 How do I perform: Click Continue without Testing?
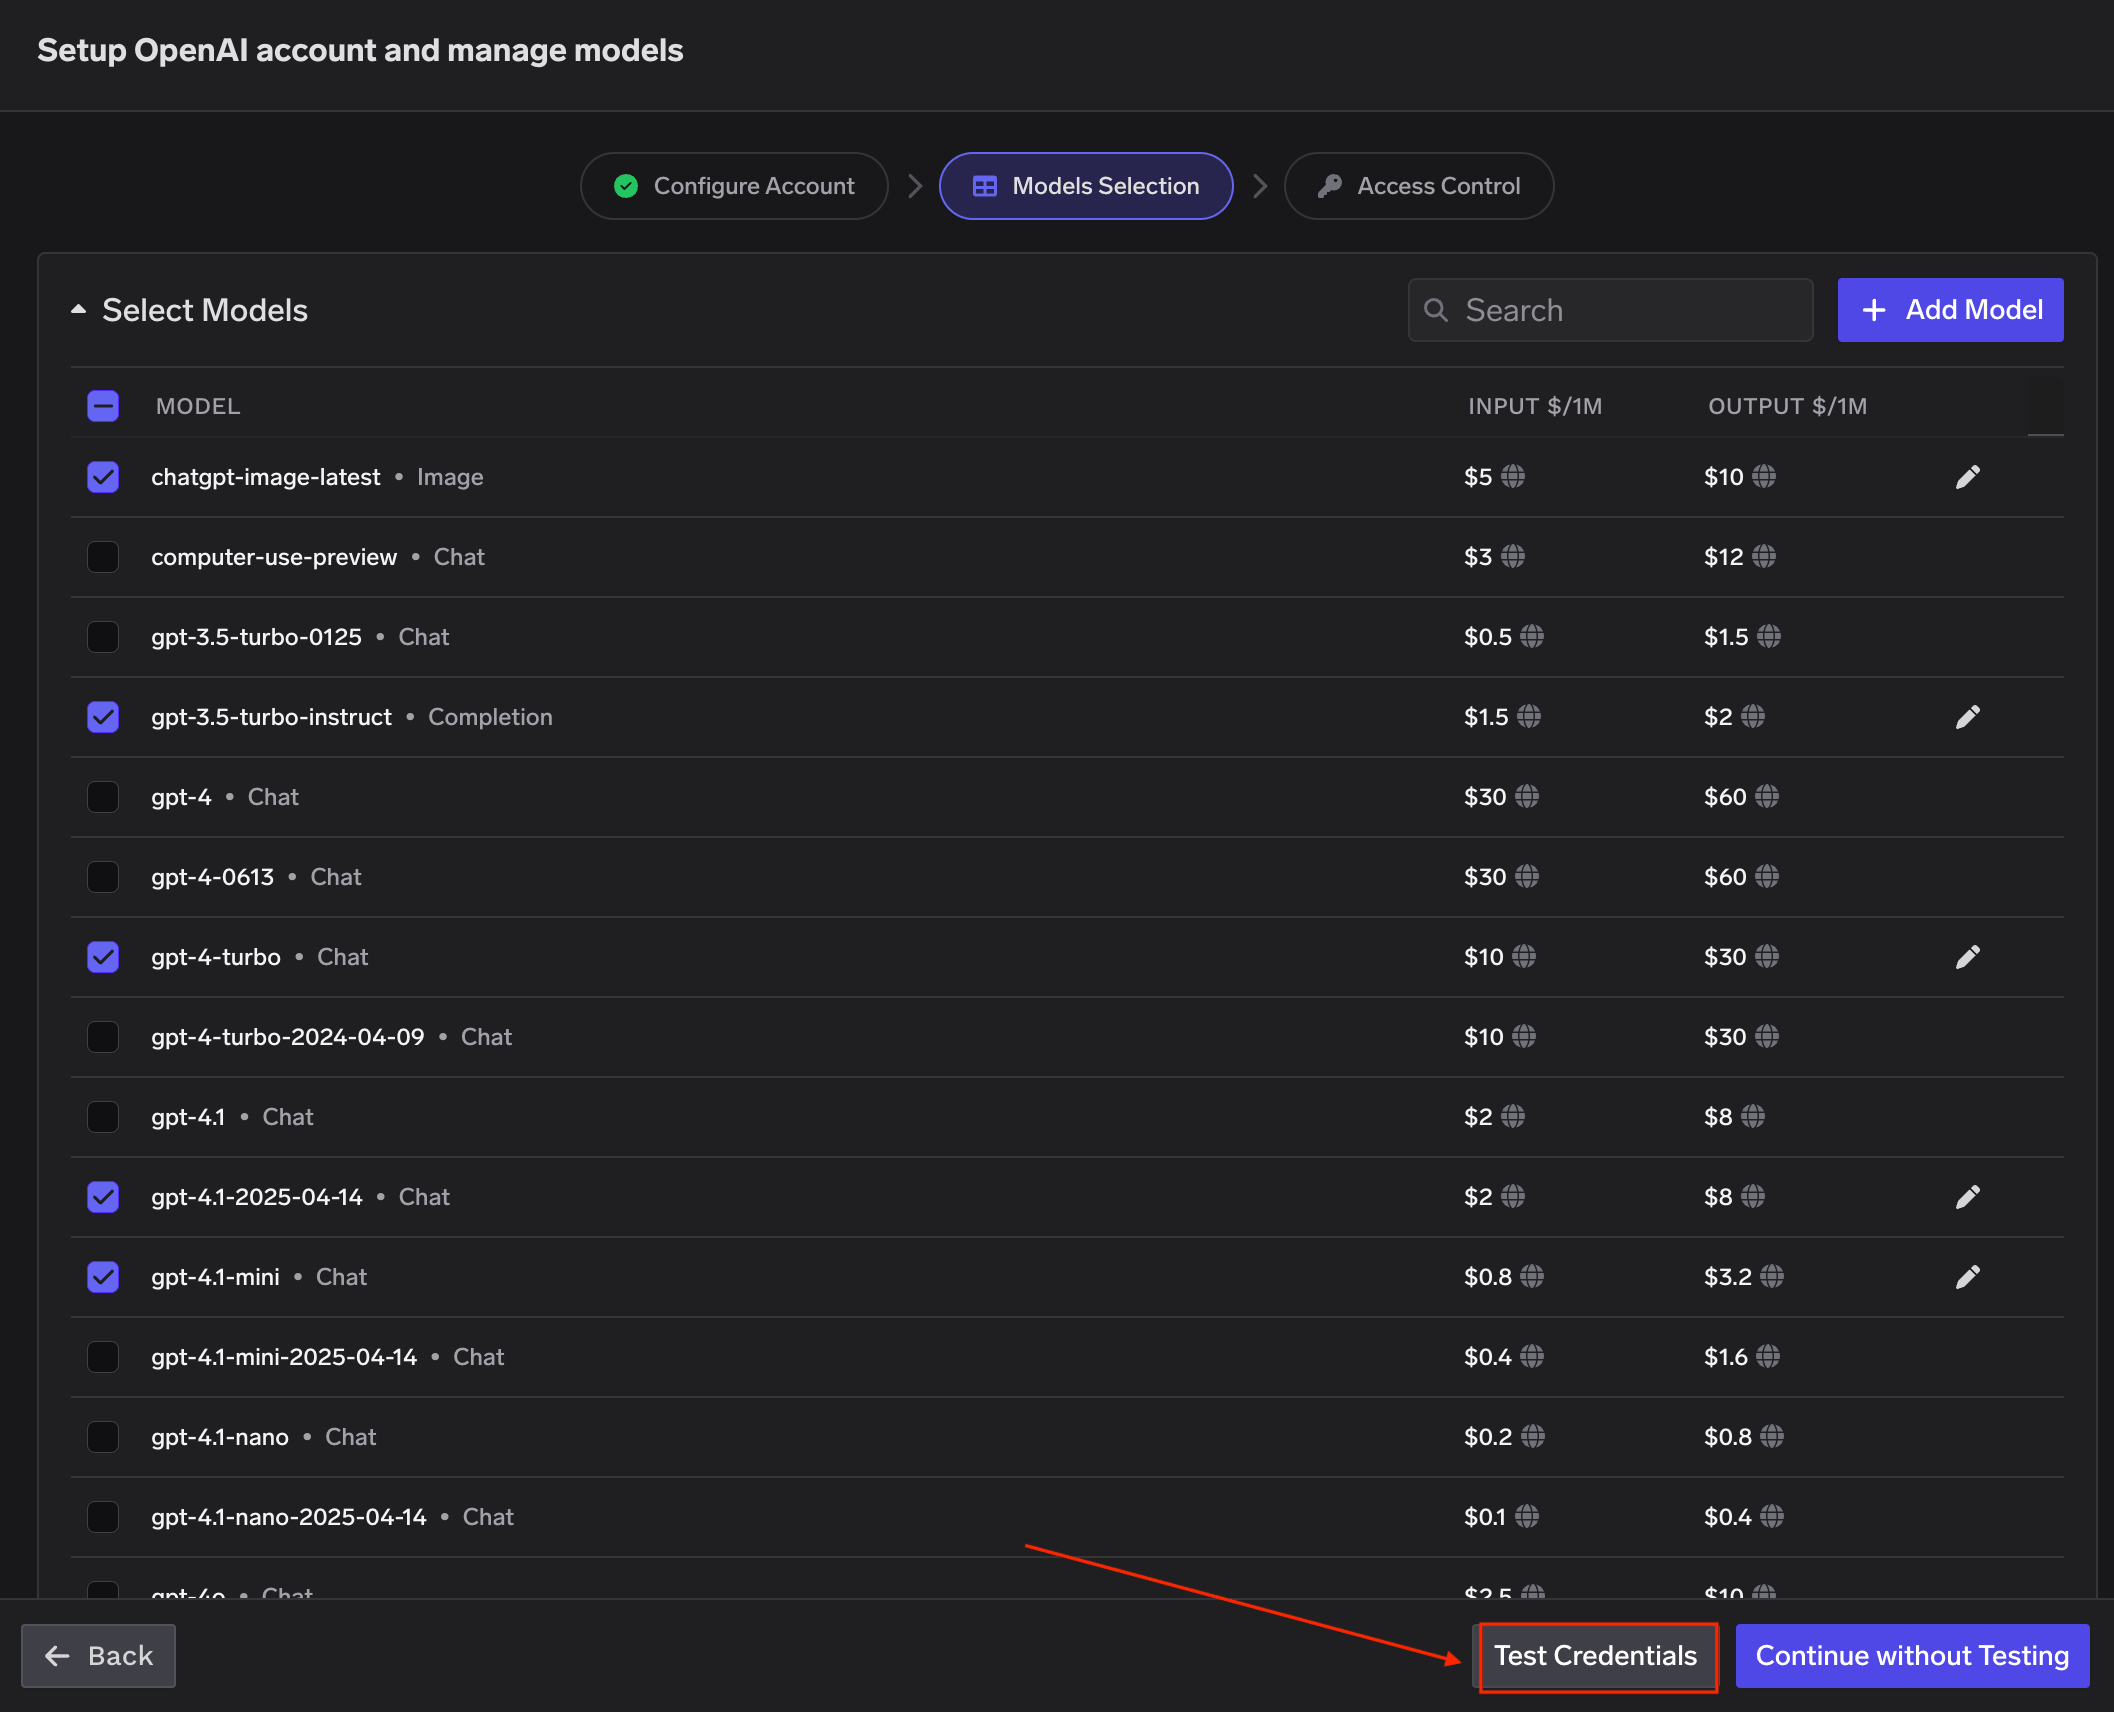pos(1911,1655)
